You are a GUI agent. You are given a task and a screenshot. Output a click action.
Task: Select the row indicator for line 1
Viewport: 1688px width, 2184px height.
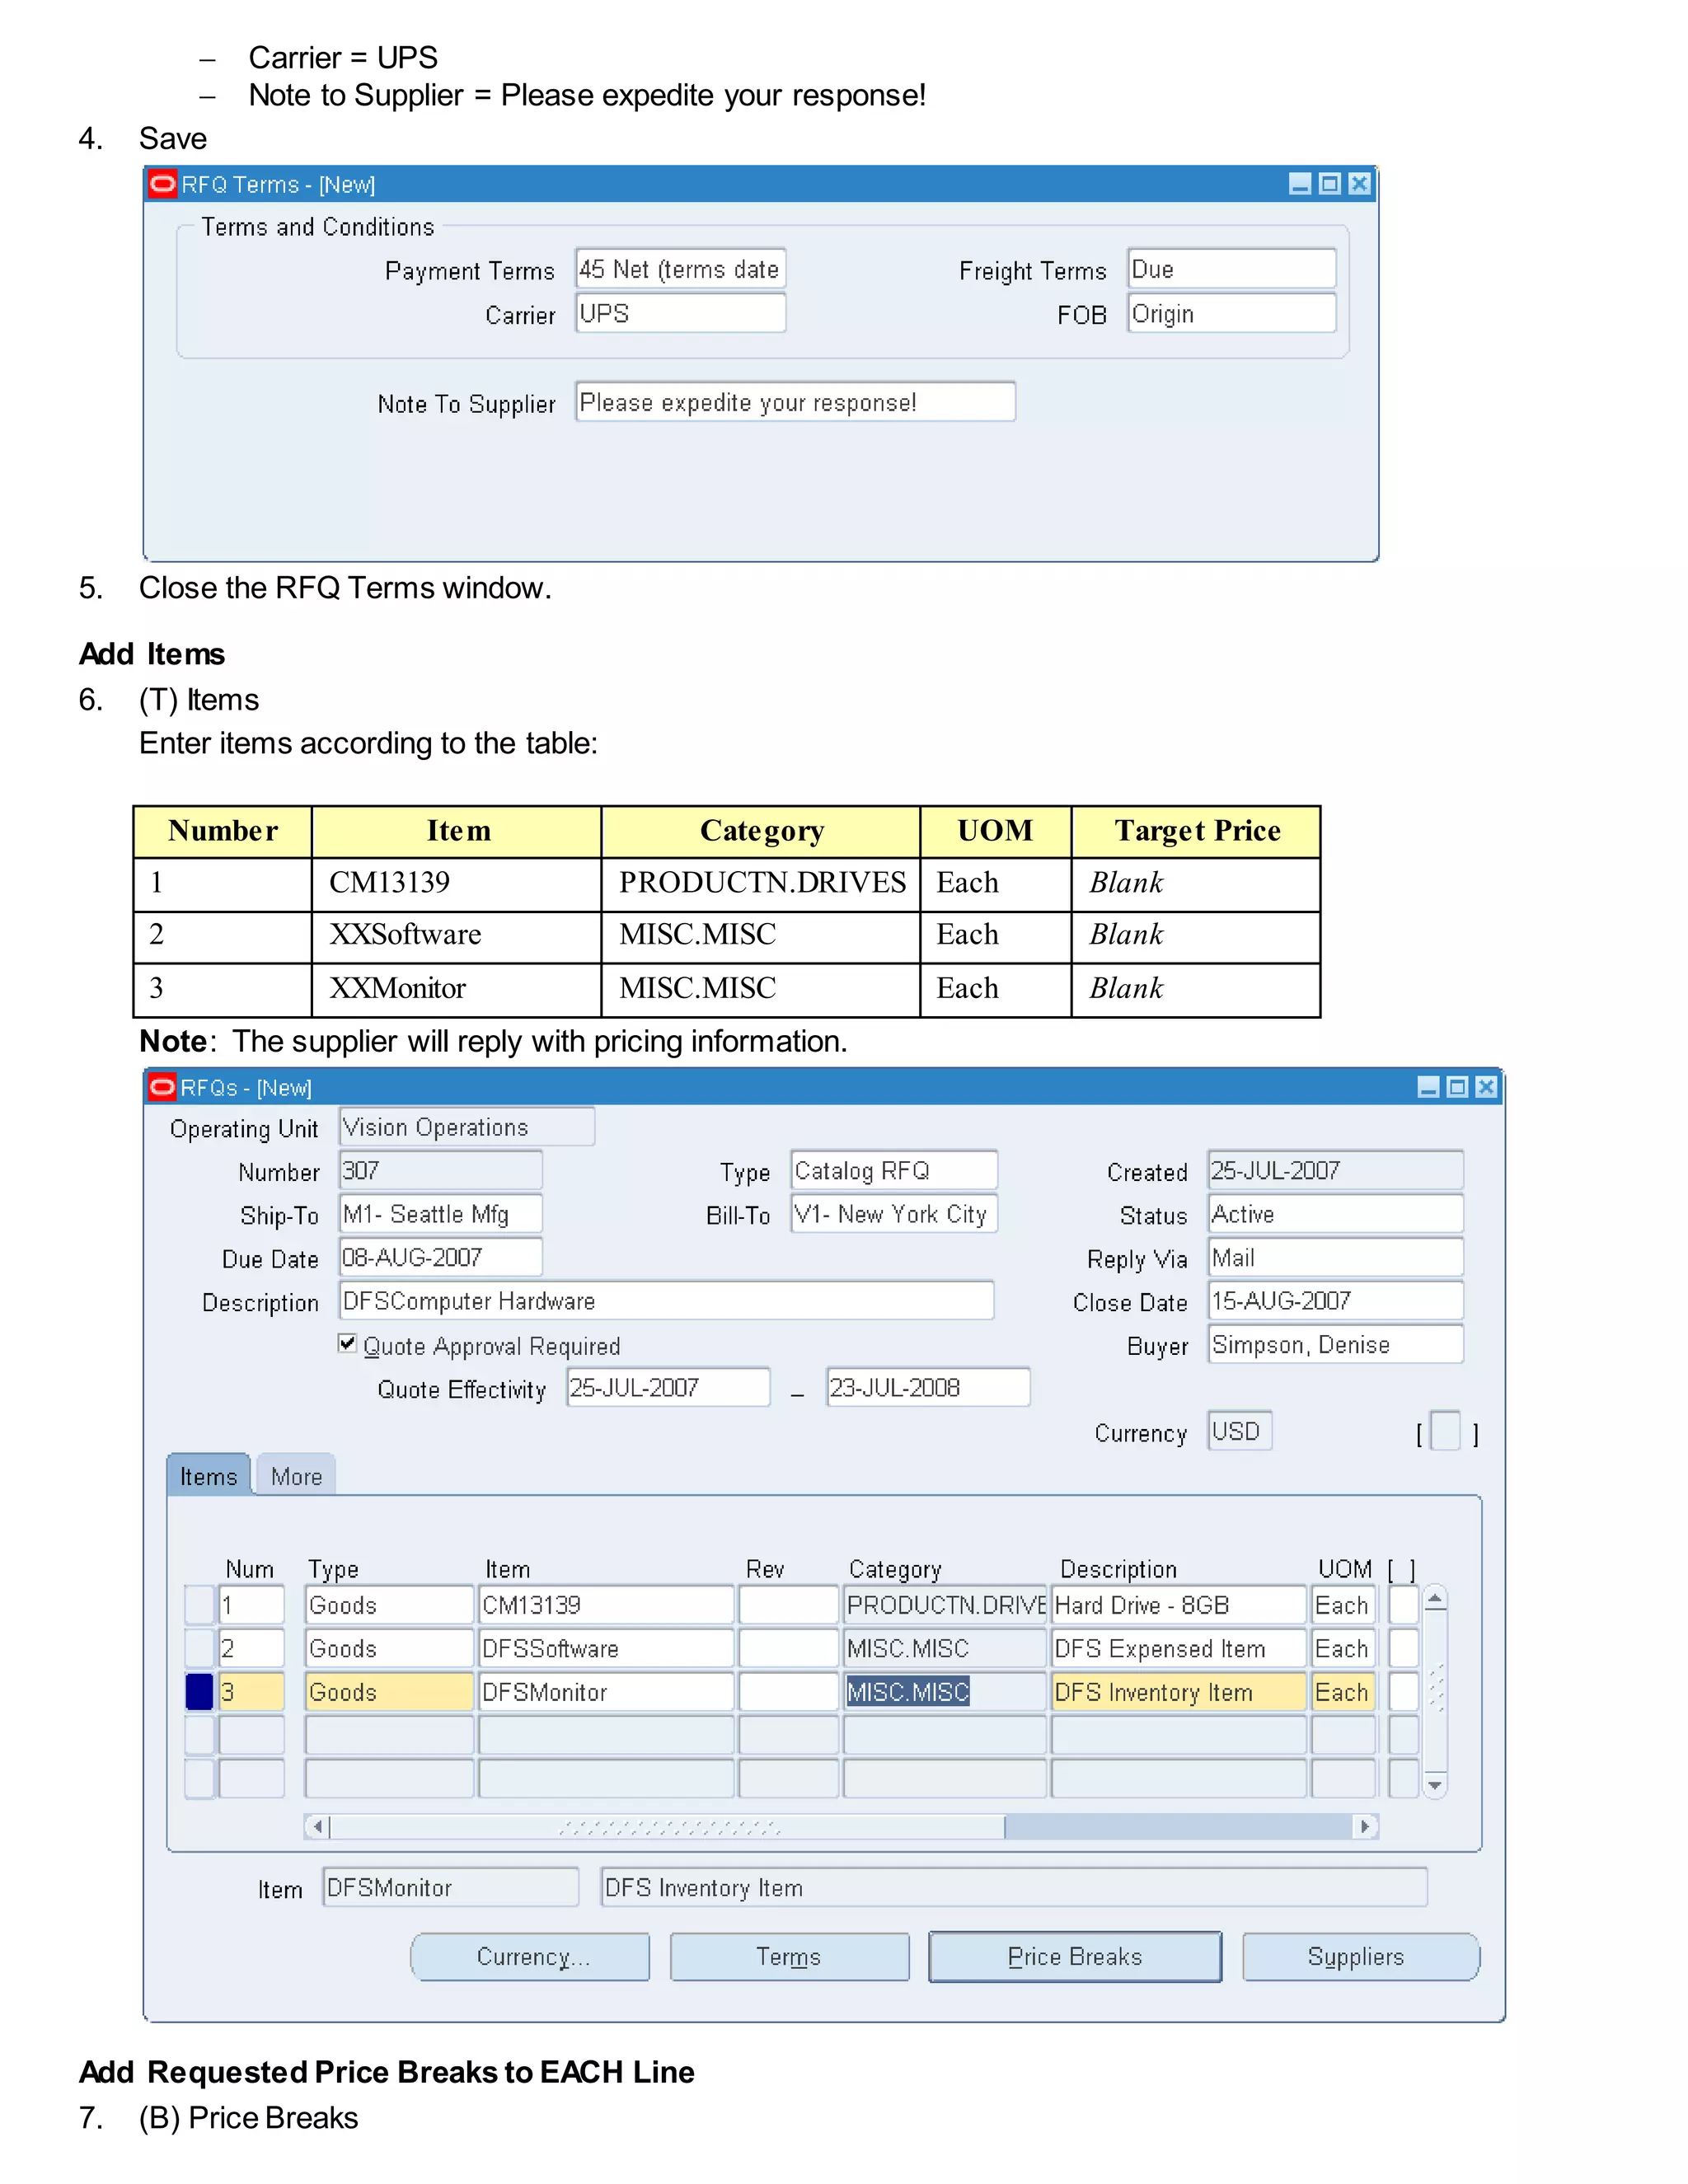(199, 1605)
